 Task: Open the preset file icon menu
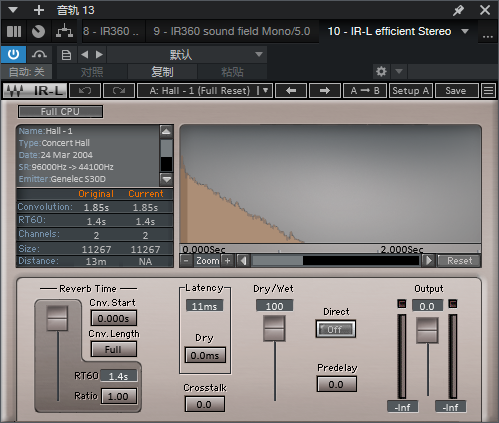(66, 55)
